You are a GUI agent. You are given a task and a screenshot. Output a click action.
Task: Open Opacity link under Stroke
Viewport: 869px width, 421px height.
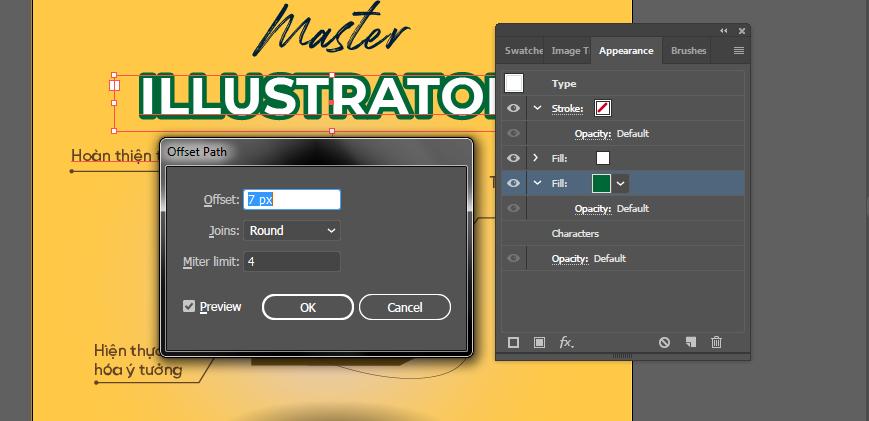(x=592, y=134)
